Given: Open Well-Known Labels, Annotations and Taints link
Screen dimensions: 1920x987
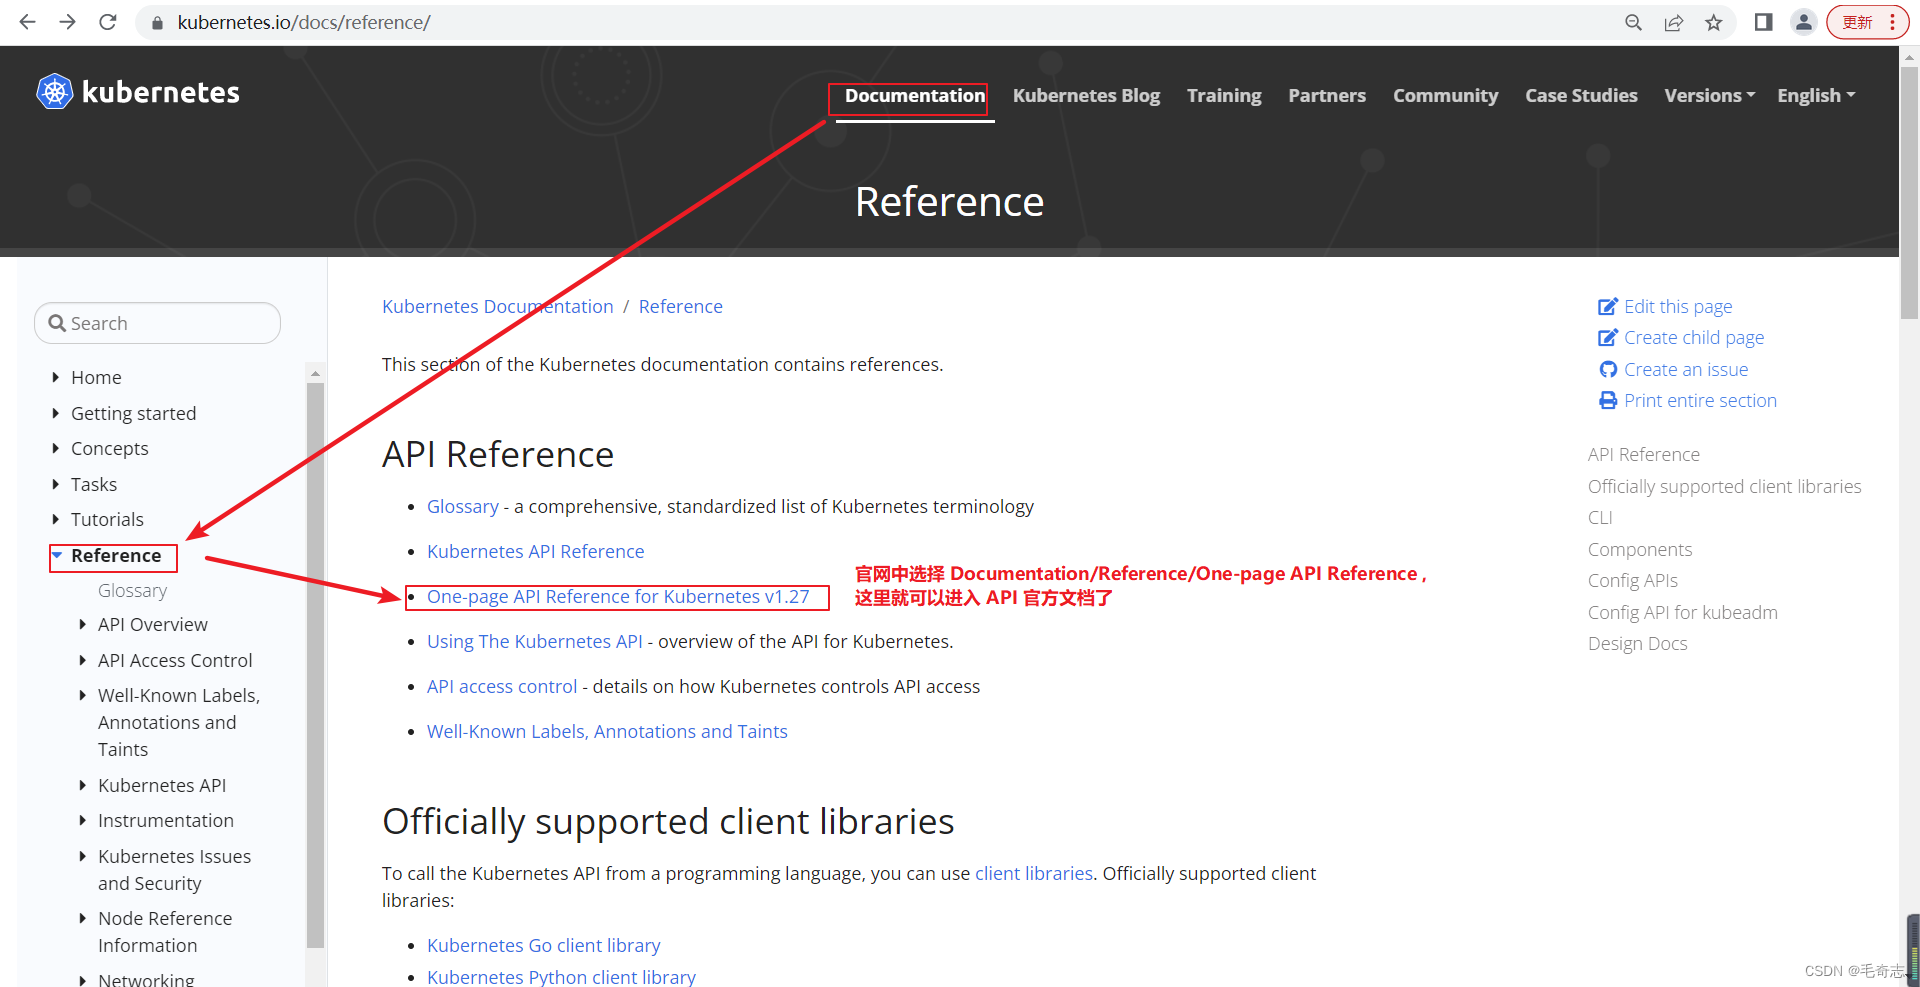Looking at the screenshot, I should (607, 731).
